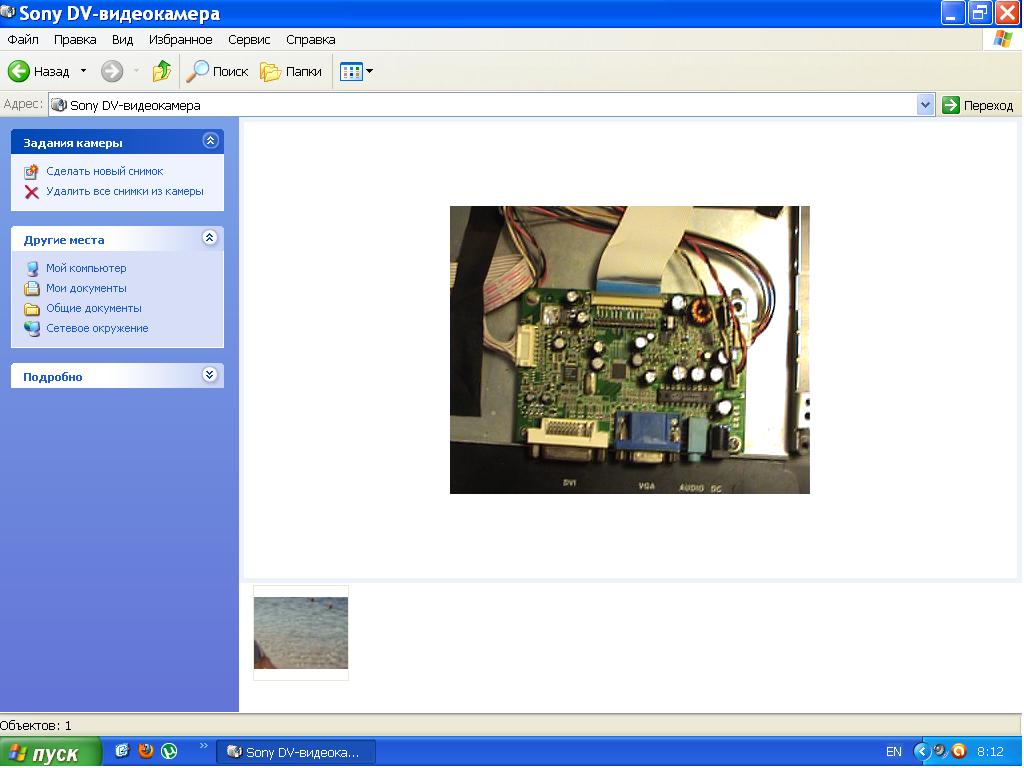Collapse the Задания камеры panel
This screenshot has height=768, width=1024.
(210, 141)
